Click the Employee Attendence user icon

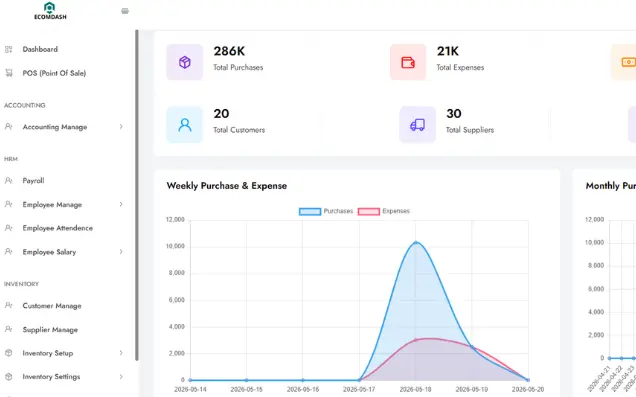click(9, 228)
